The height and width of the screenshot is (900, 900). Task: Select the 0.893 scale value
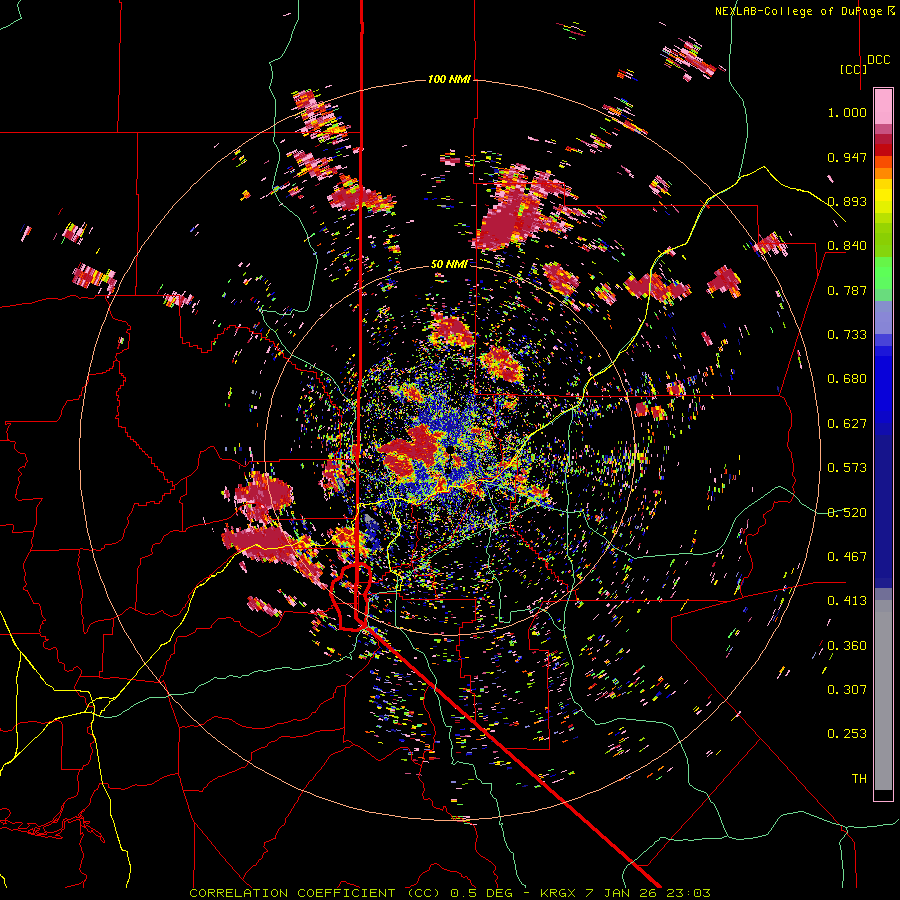pos(847,201)
